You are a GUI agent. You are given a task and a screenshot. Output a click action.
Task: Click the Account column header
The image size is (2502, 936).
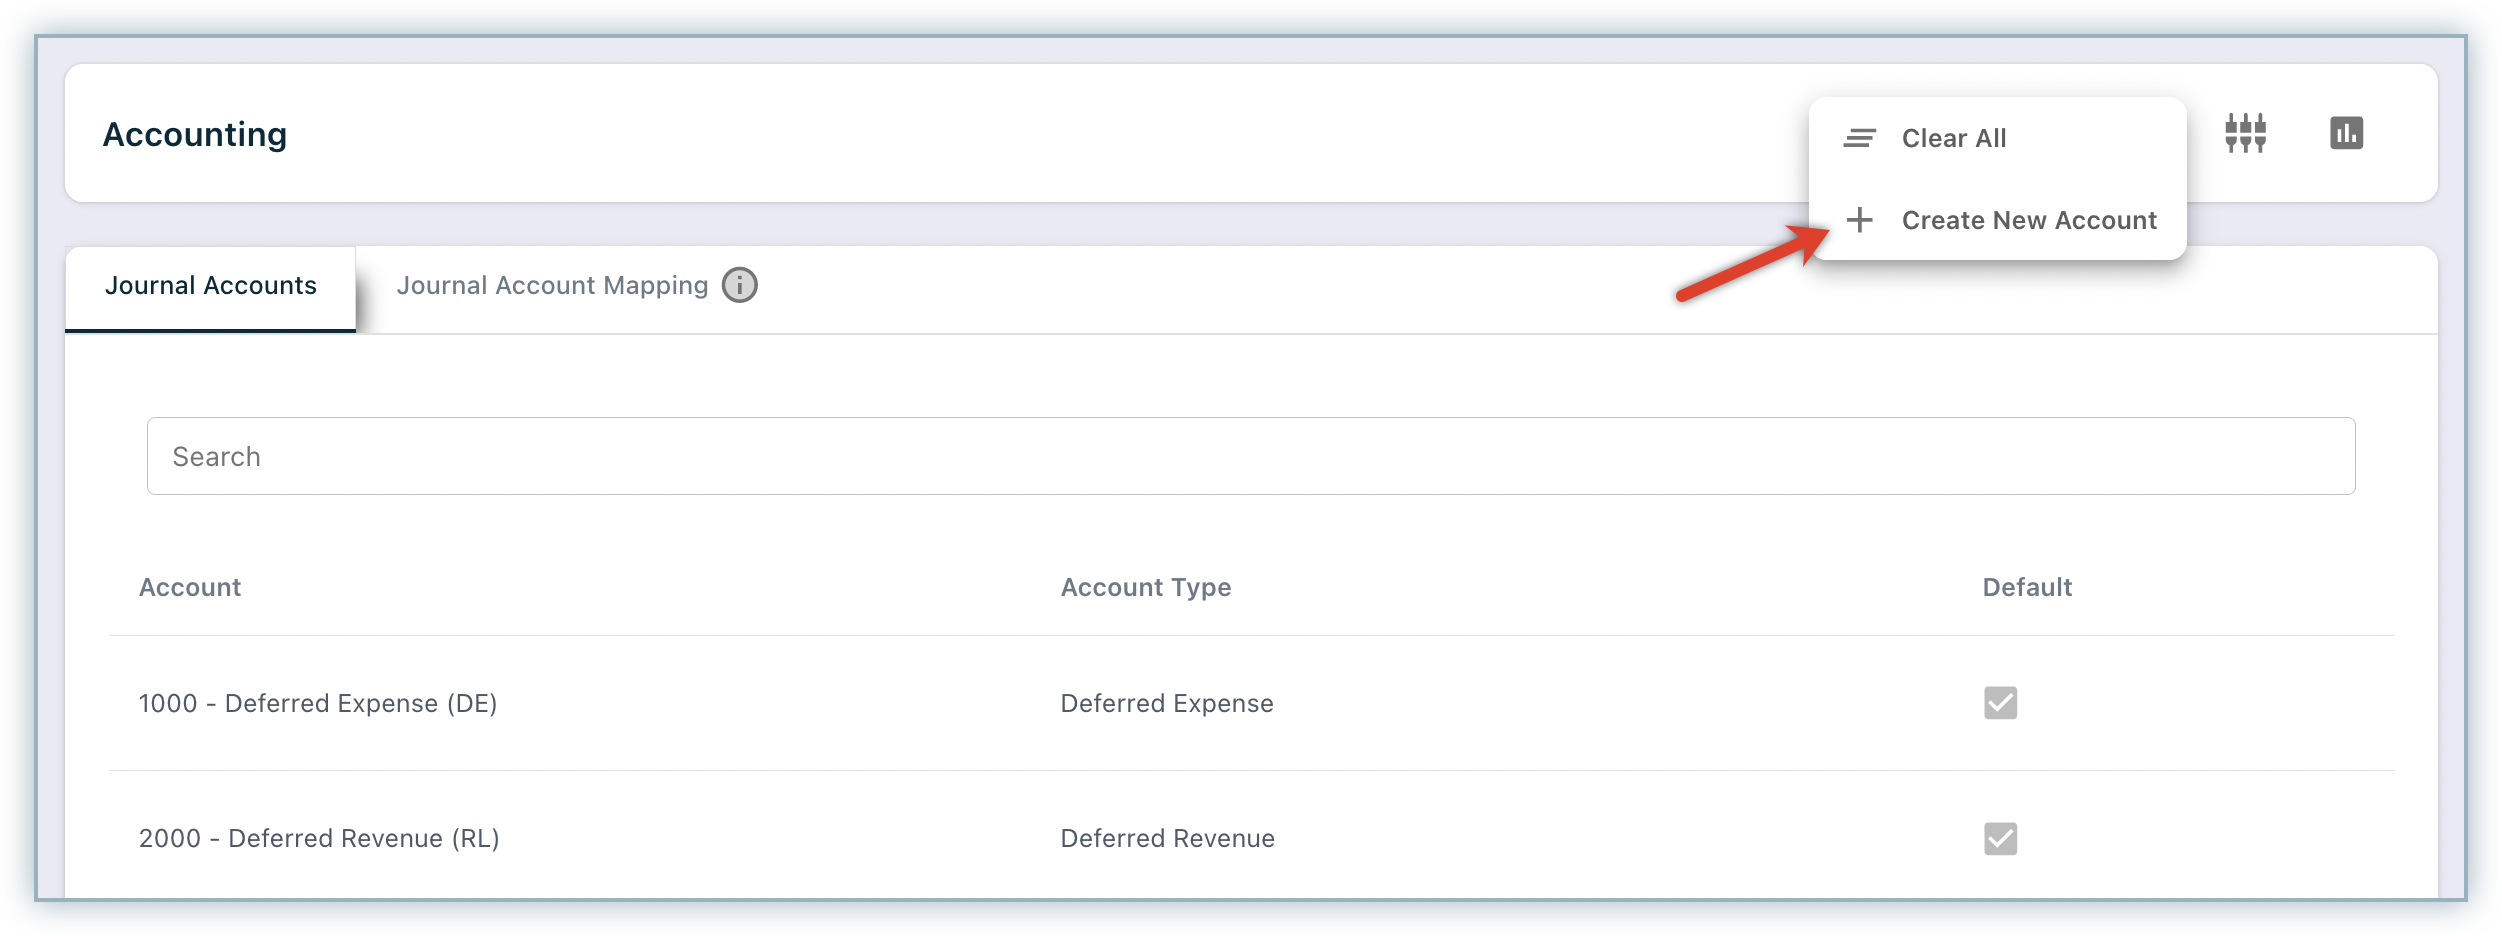pos(190,587)
